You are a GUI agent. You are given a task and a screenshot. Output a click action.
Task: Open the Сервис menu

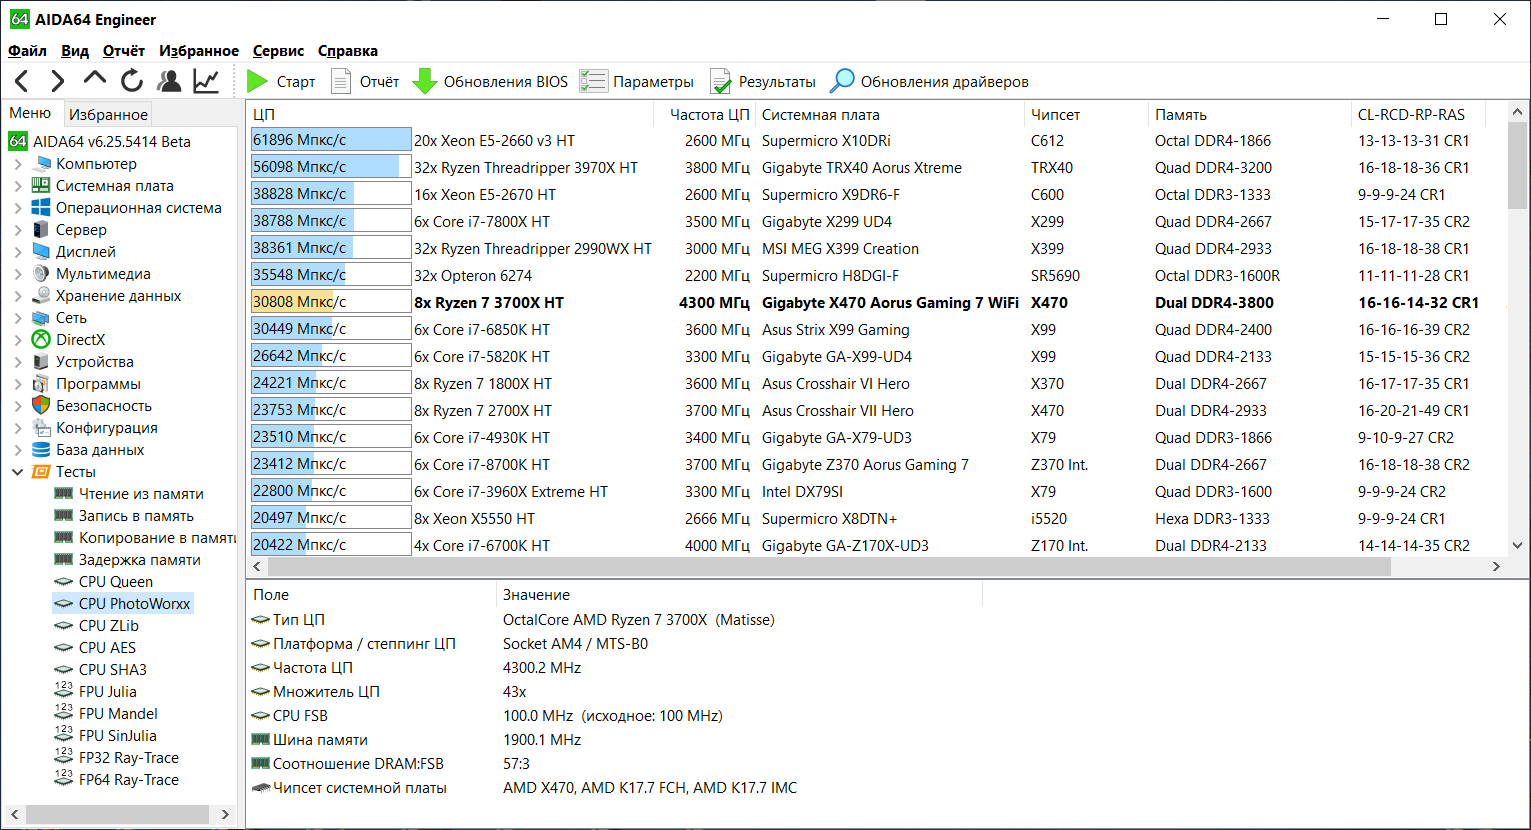click(278, 51)
